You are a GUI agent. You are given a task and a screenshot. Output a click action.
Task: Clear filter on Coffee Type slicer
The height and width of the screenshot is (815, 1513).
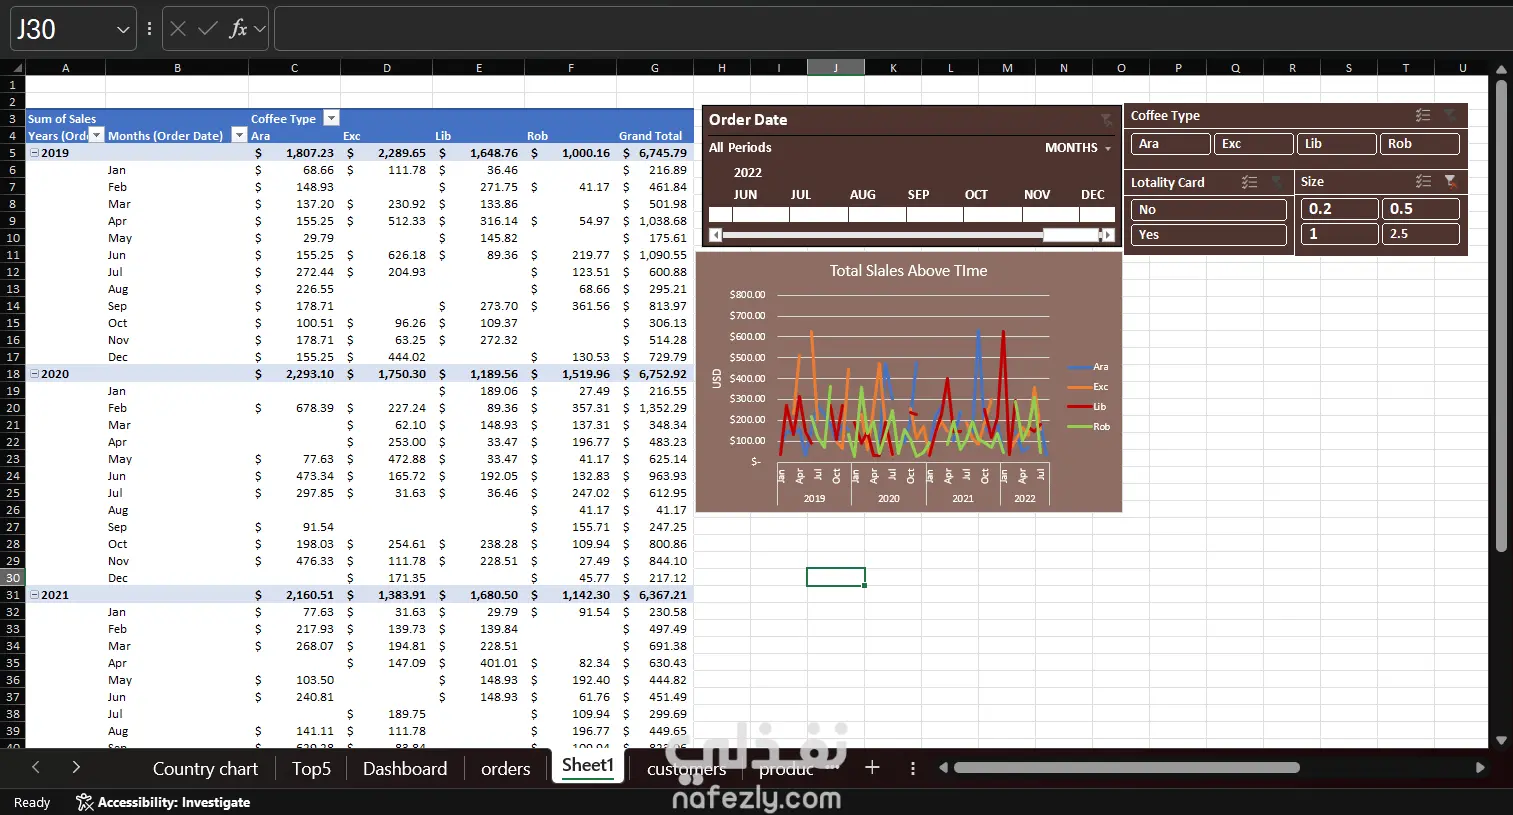pyautogui.click(x=1450, y=116)
